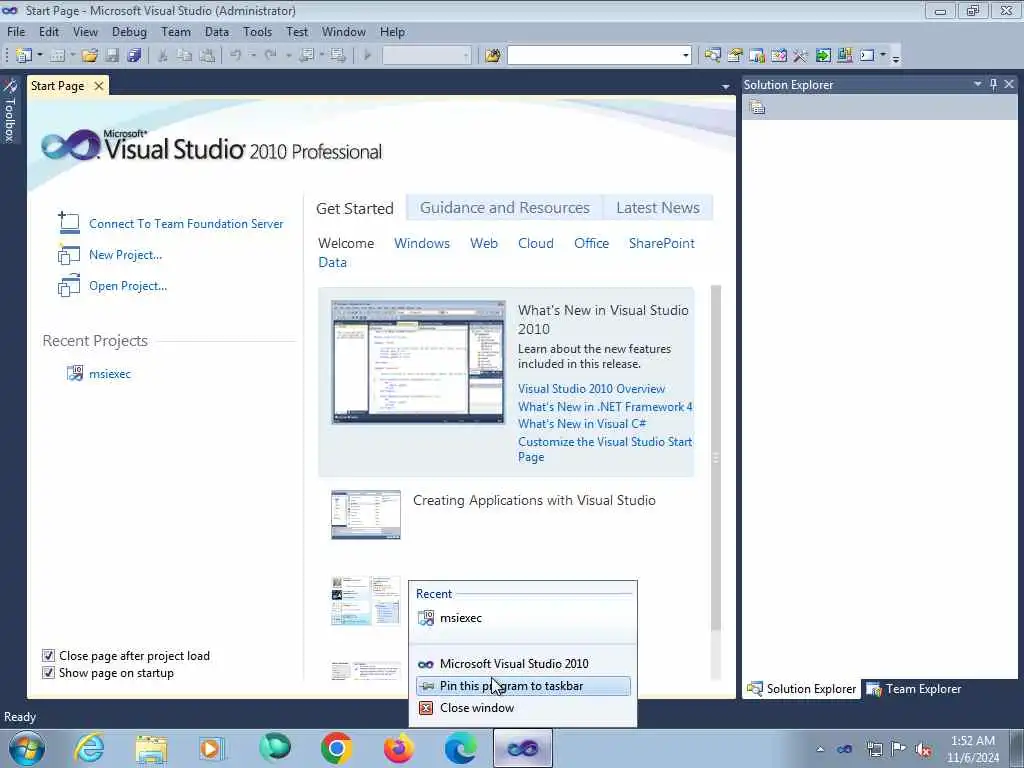Click the volume icon in system tray
The image size is (1024, 768).
coord(923,749)
